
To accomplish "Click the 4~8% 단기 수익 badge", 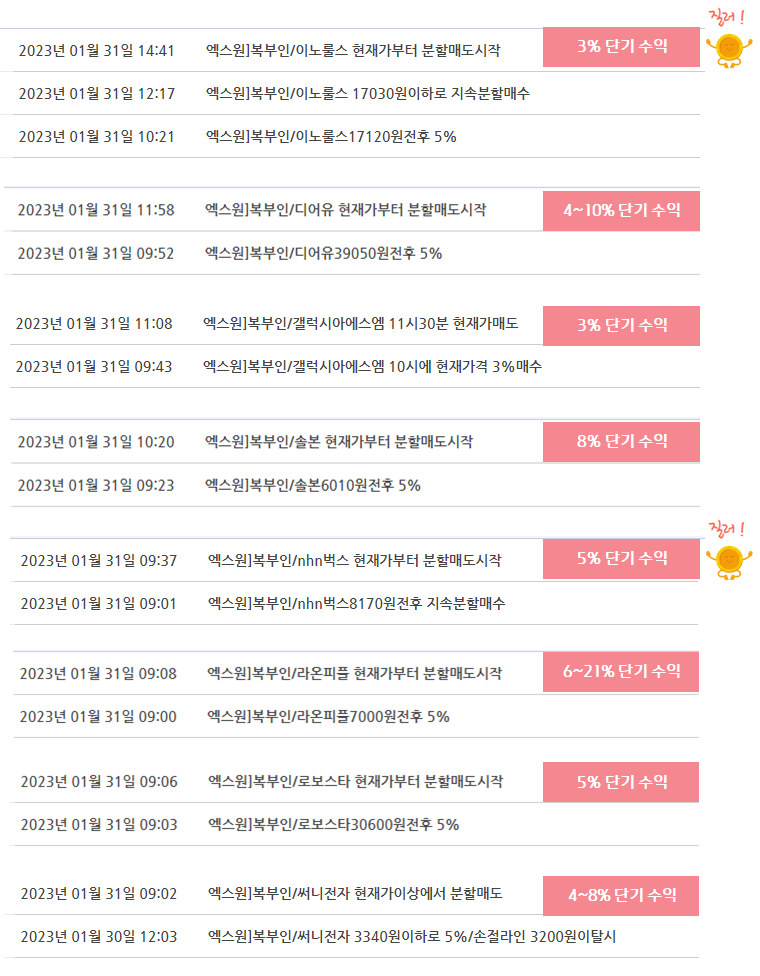I will pos(621,896).
